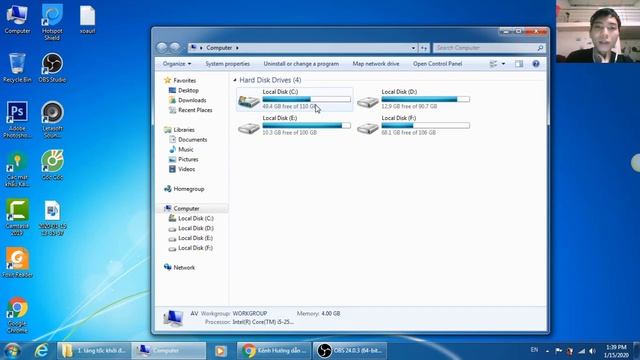The height and width of the screenshot is (360, 640).
Task: Open the Letasoft Sound desktop shortcut
Action: pyautogui.click(x=52, y=119)
